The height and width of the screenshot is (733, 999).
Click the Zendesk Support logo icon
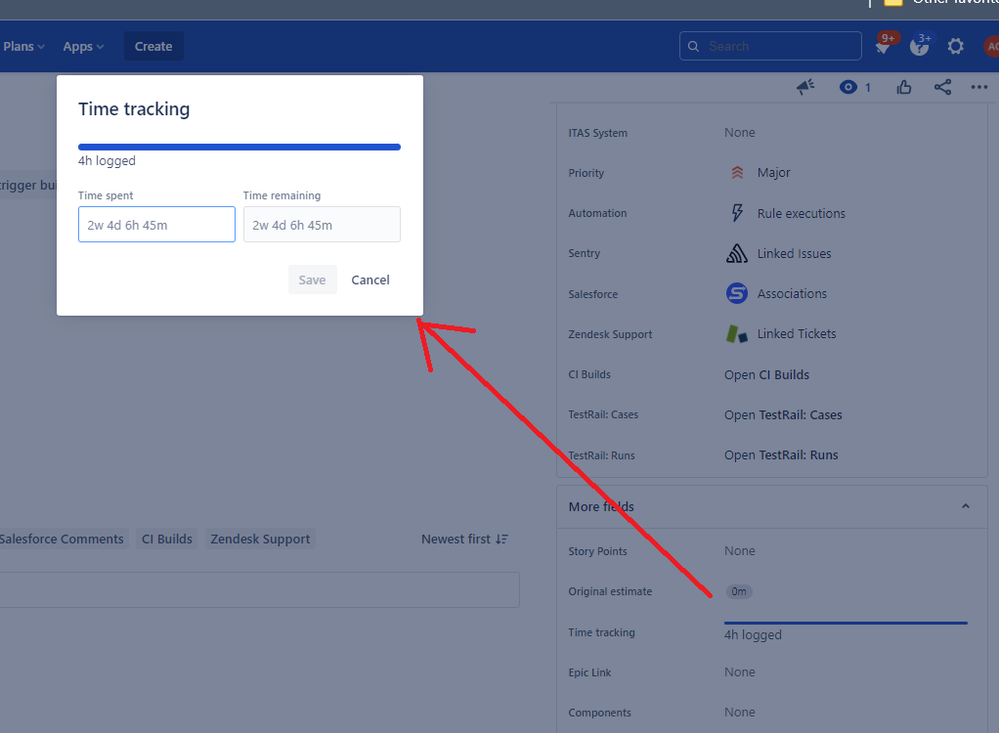[737, 334]
